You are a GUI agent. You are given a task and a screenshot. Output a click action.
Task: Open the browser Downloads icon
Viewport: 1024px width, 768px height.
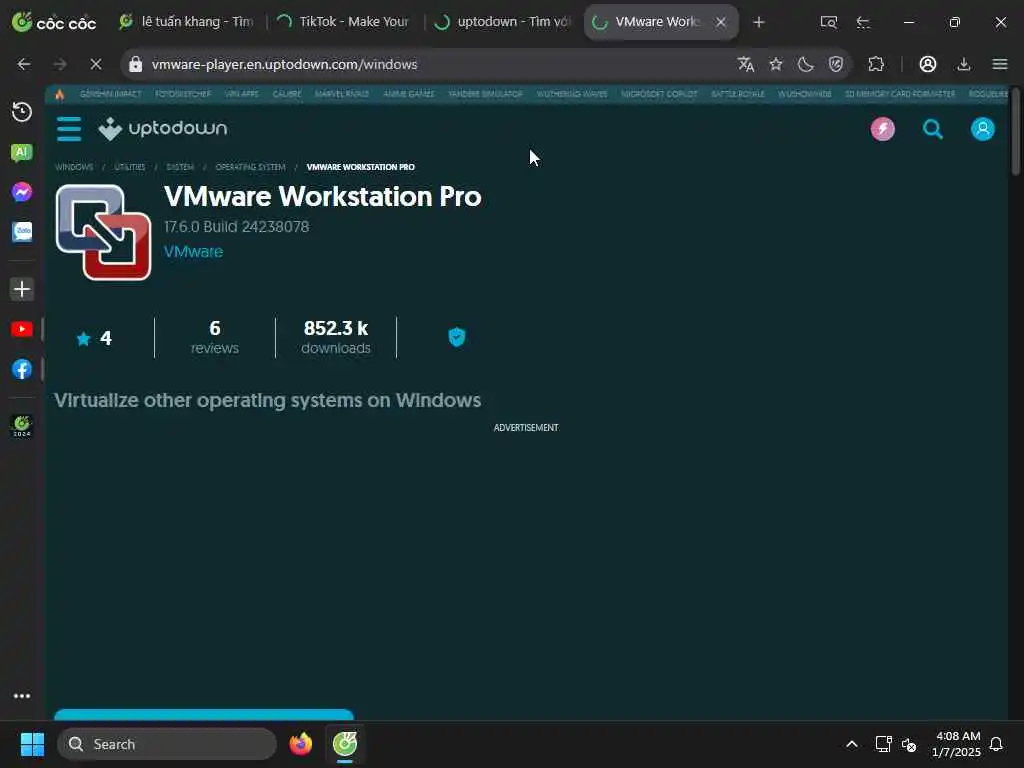(963, 64)
